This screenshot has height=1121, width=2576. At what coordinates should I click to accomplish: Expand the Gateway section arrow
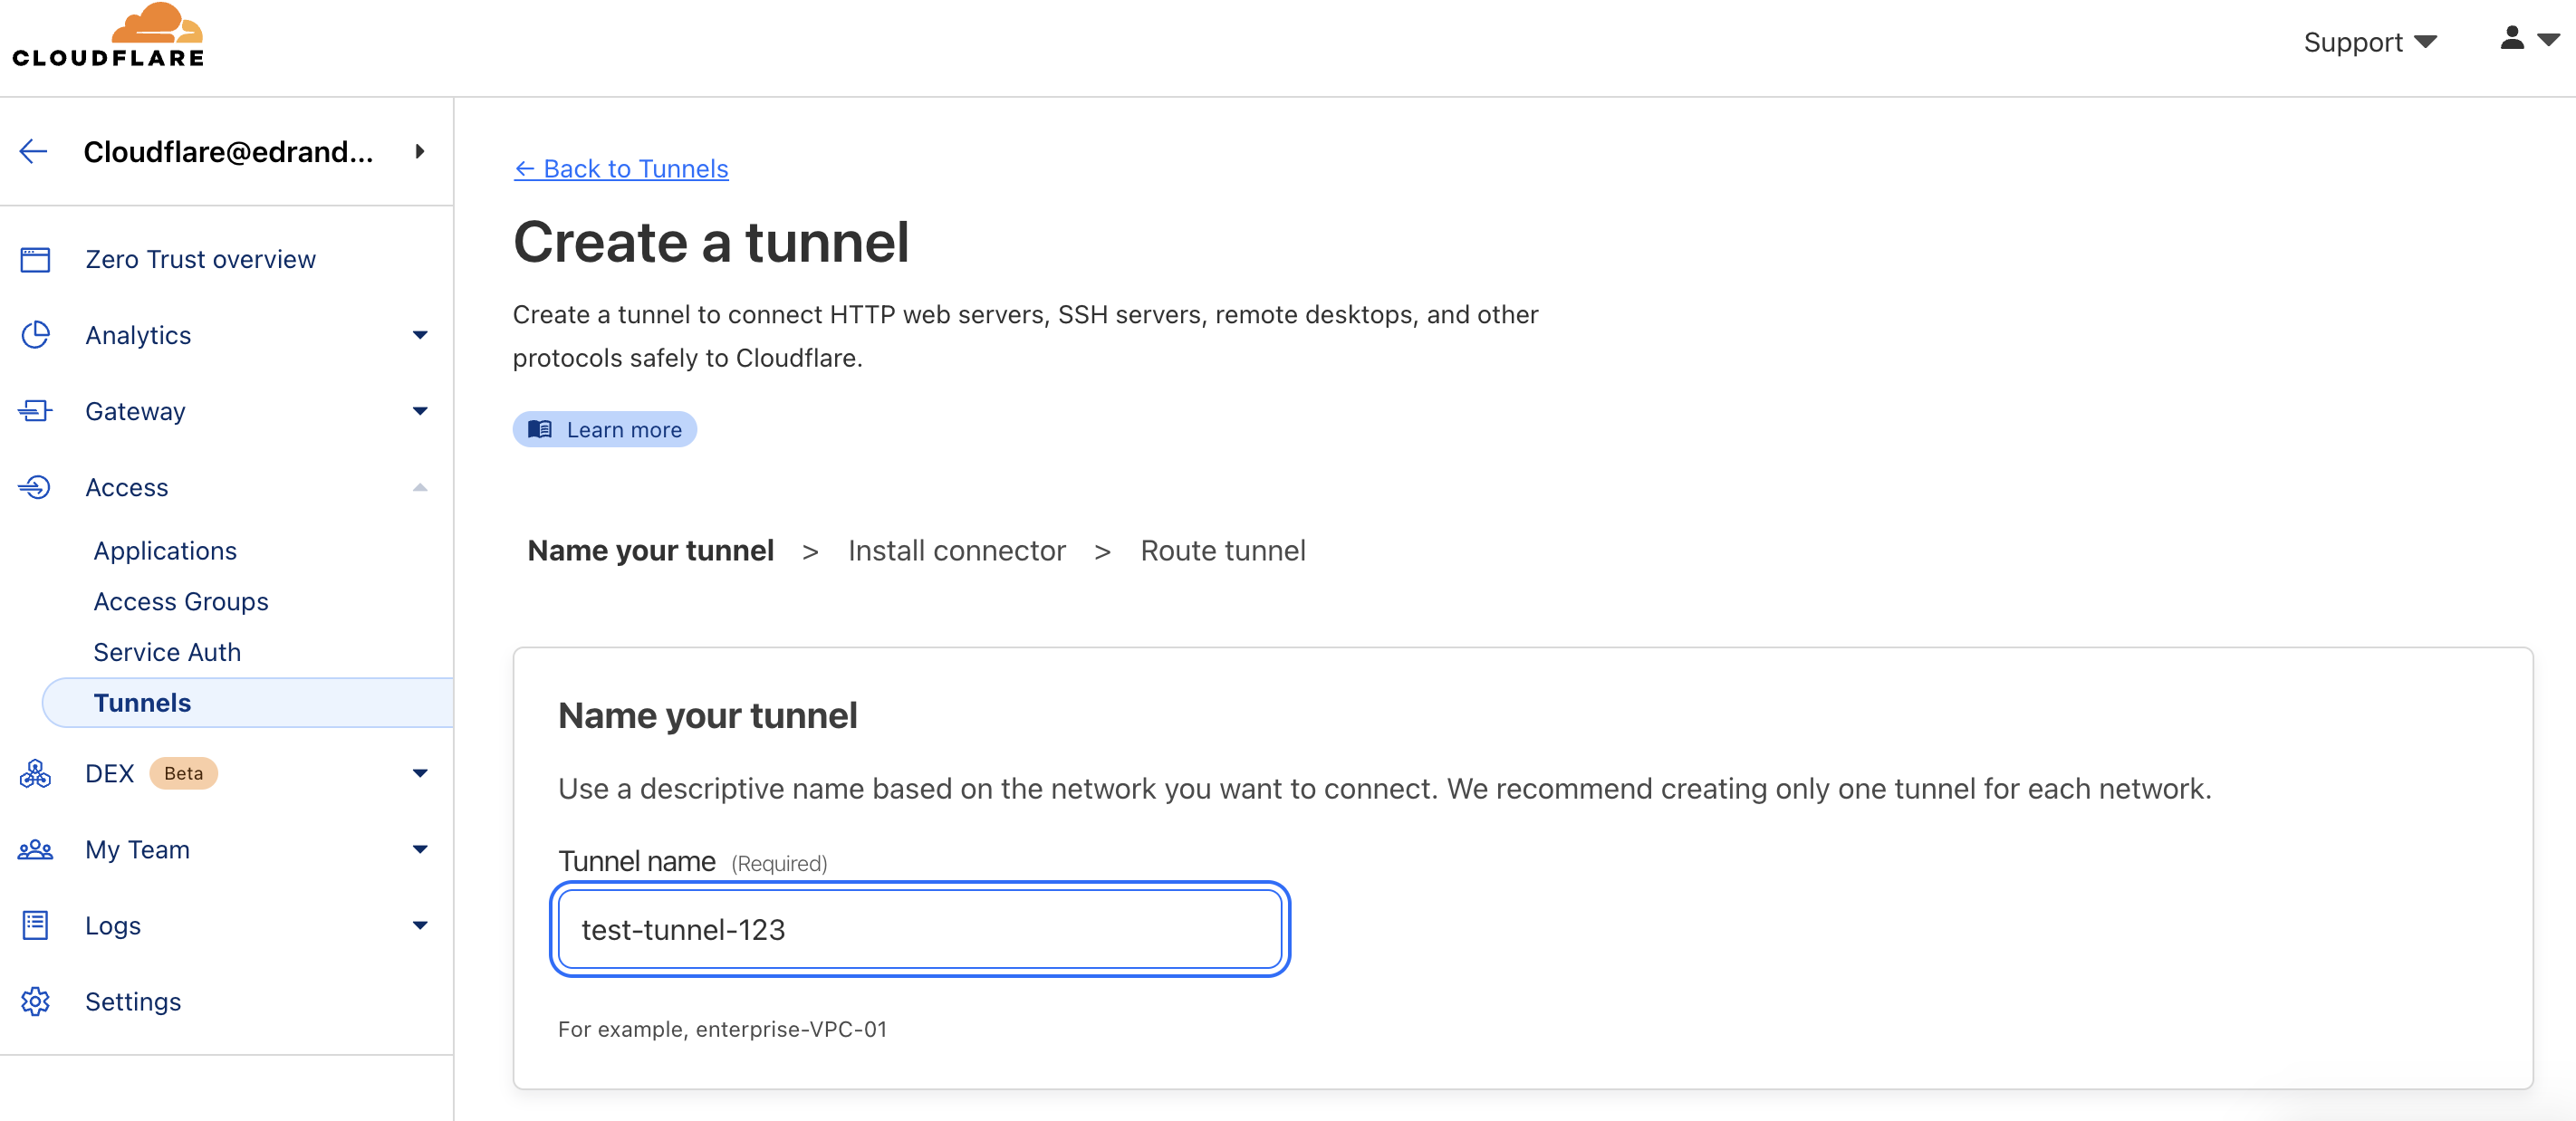pyautogui.click(x=420, y=411)
